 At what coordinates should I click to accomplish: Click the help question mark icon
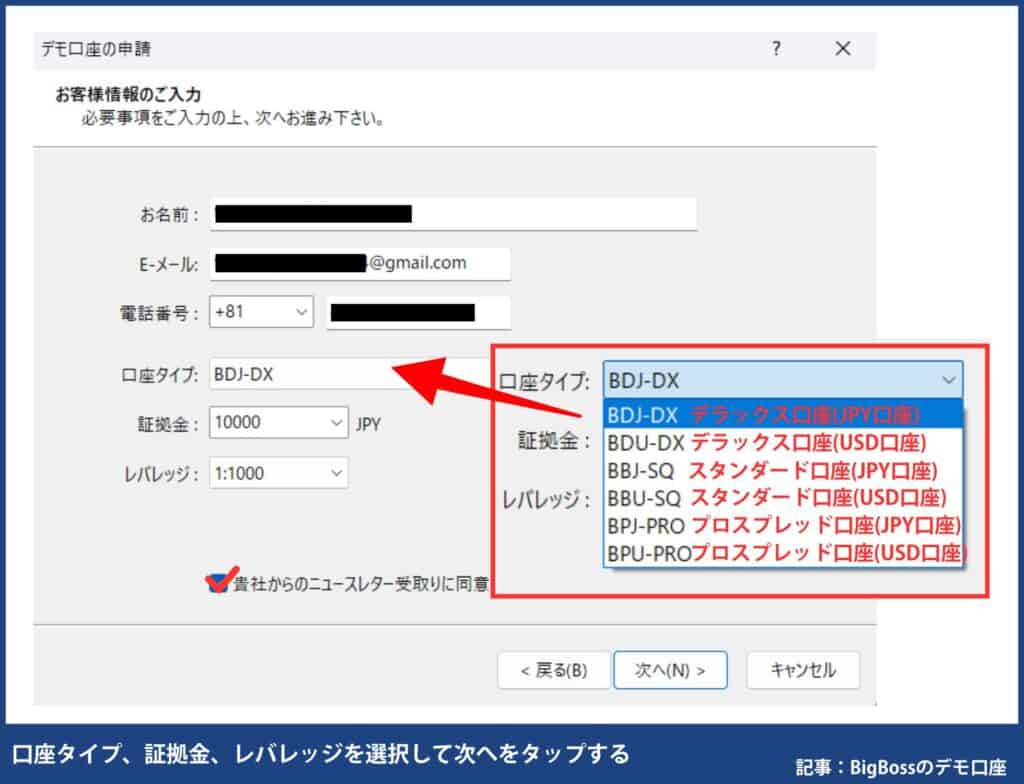[x=775, y=48]
